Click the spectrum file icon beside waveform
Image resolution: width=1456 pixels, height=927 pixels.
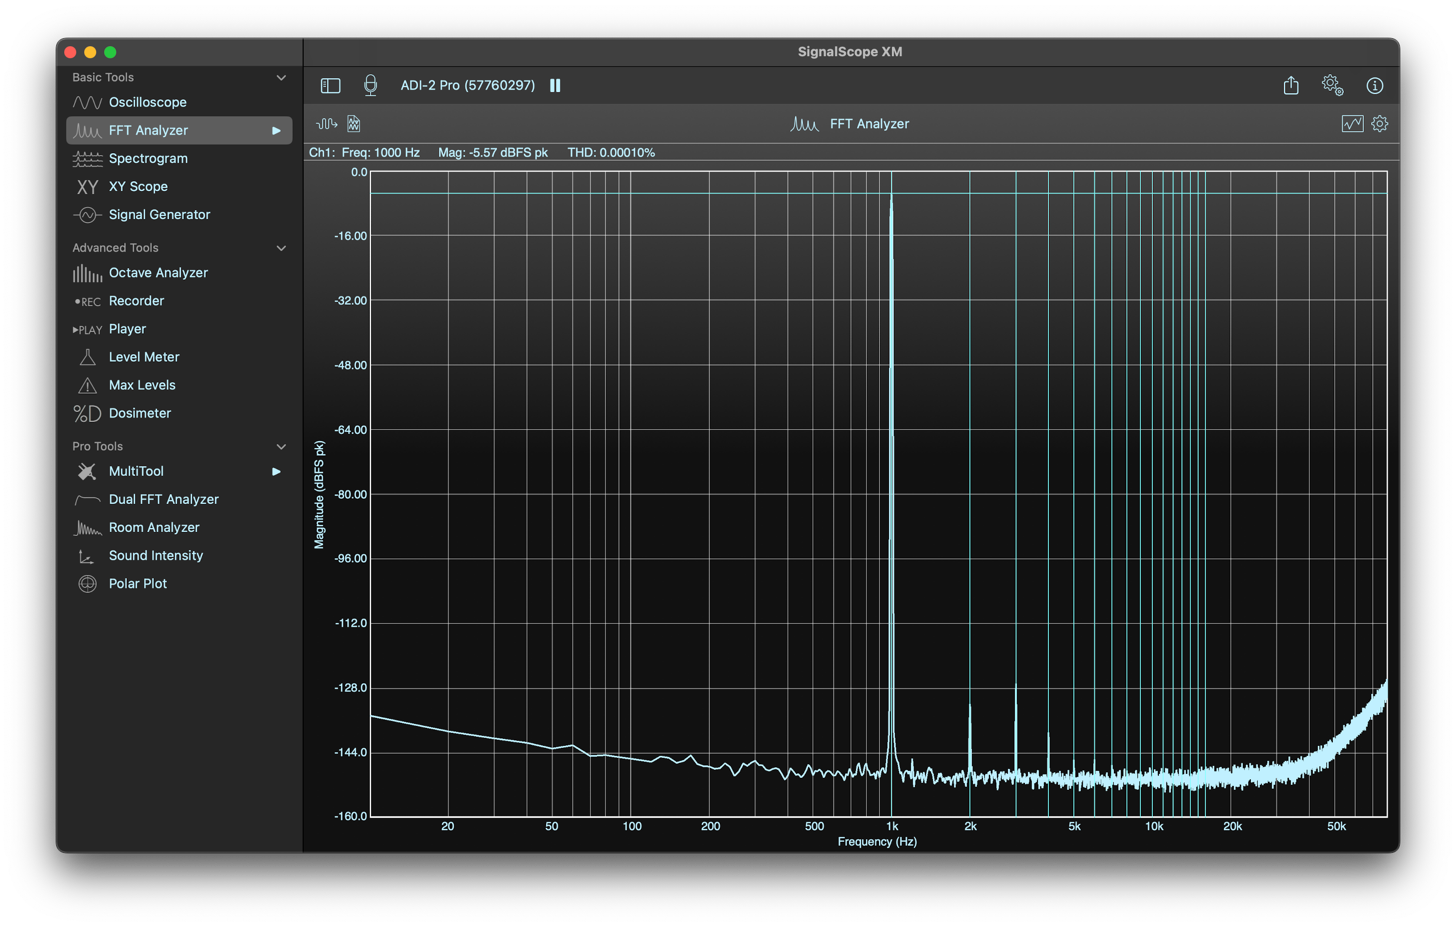[x=354, y=124]
